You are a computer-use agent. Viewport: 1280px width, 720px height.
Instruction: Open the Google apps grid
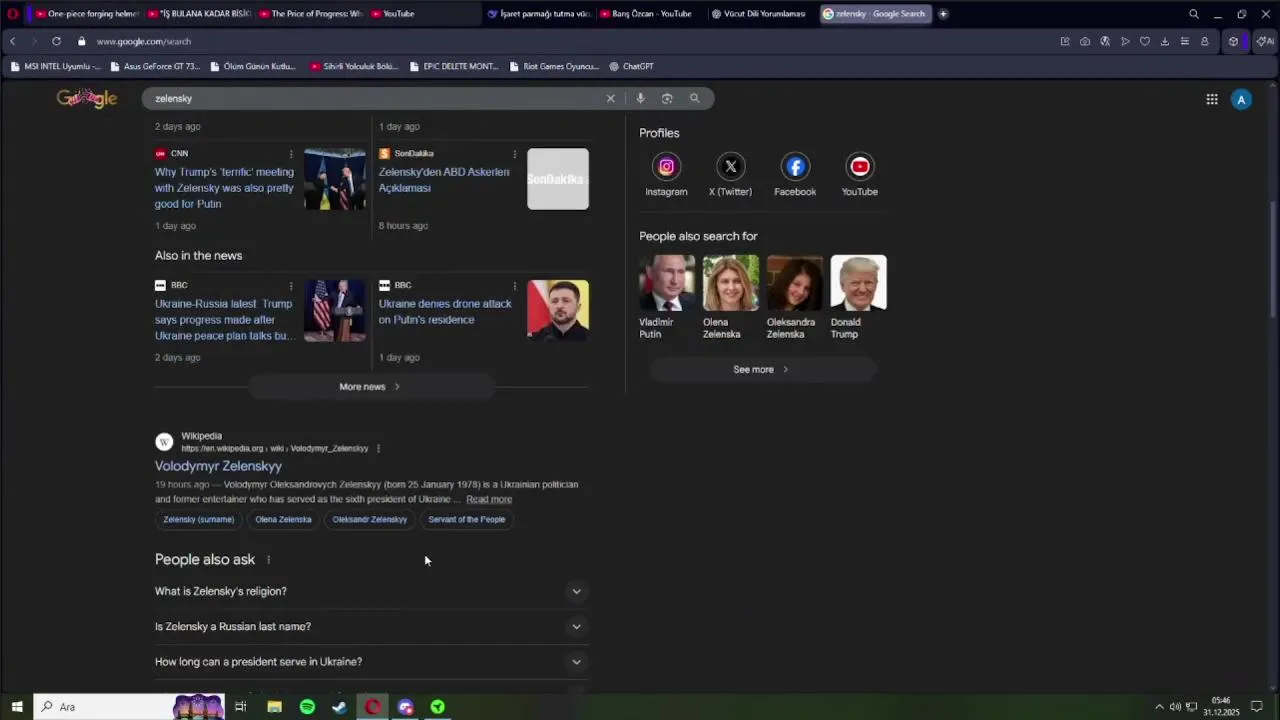pos(1211,99)
